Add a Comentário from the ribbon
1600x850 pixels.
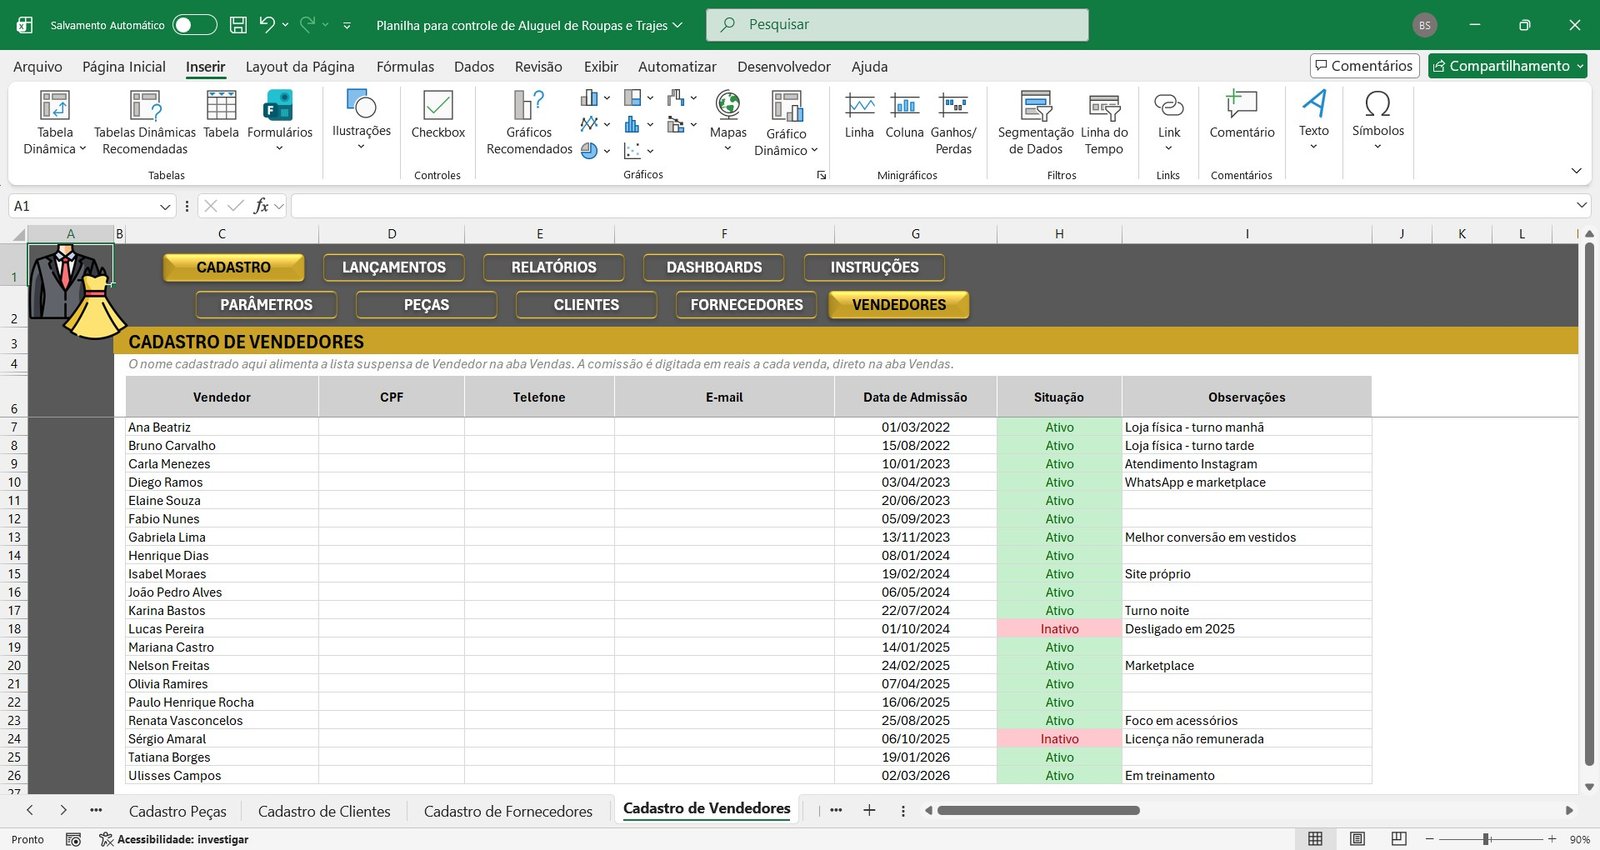coord(1241,115)
